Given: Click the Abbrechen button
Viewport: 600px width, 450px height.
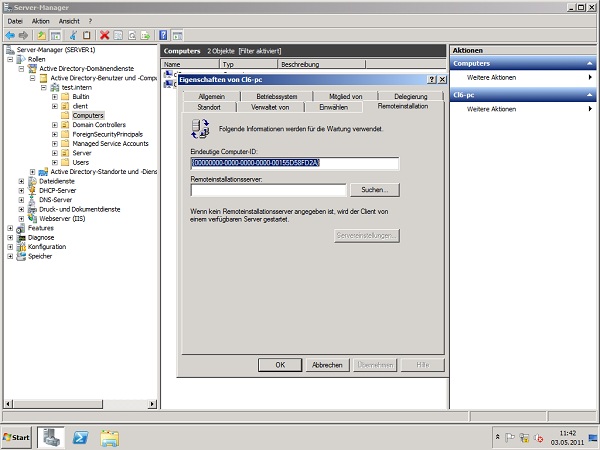Looking at the screenshot, I should 327,365.
